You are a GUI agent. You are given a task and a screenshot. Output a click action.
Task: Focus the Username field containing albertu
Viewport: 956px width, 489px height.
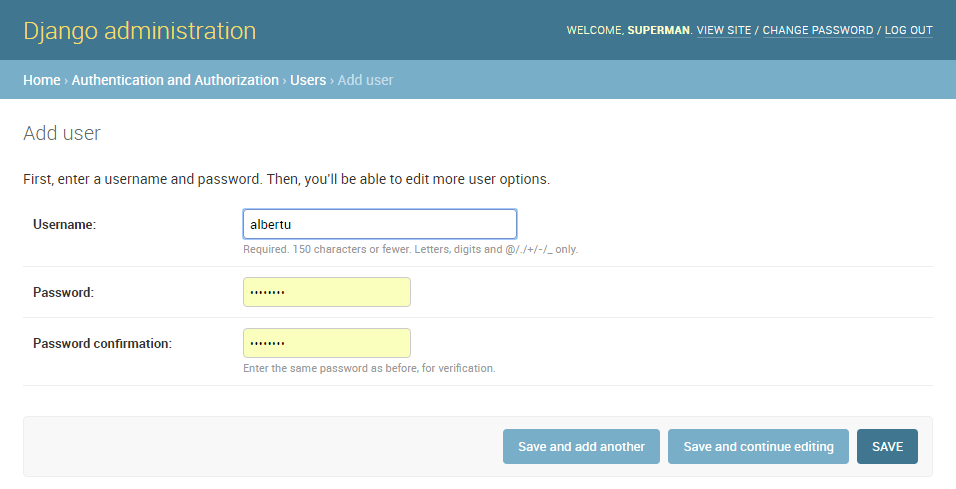click(x=379, y=224)
